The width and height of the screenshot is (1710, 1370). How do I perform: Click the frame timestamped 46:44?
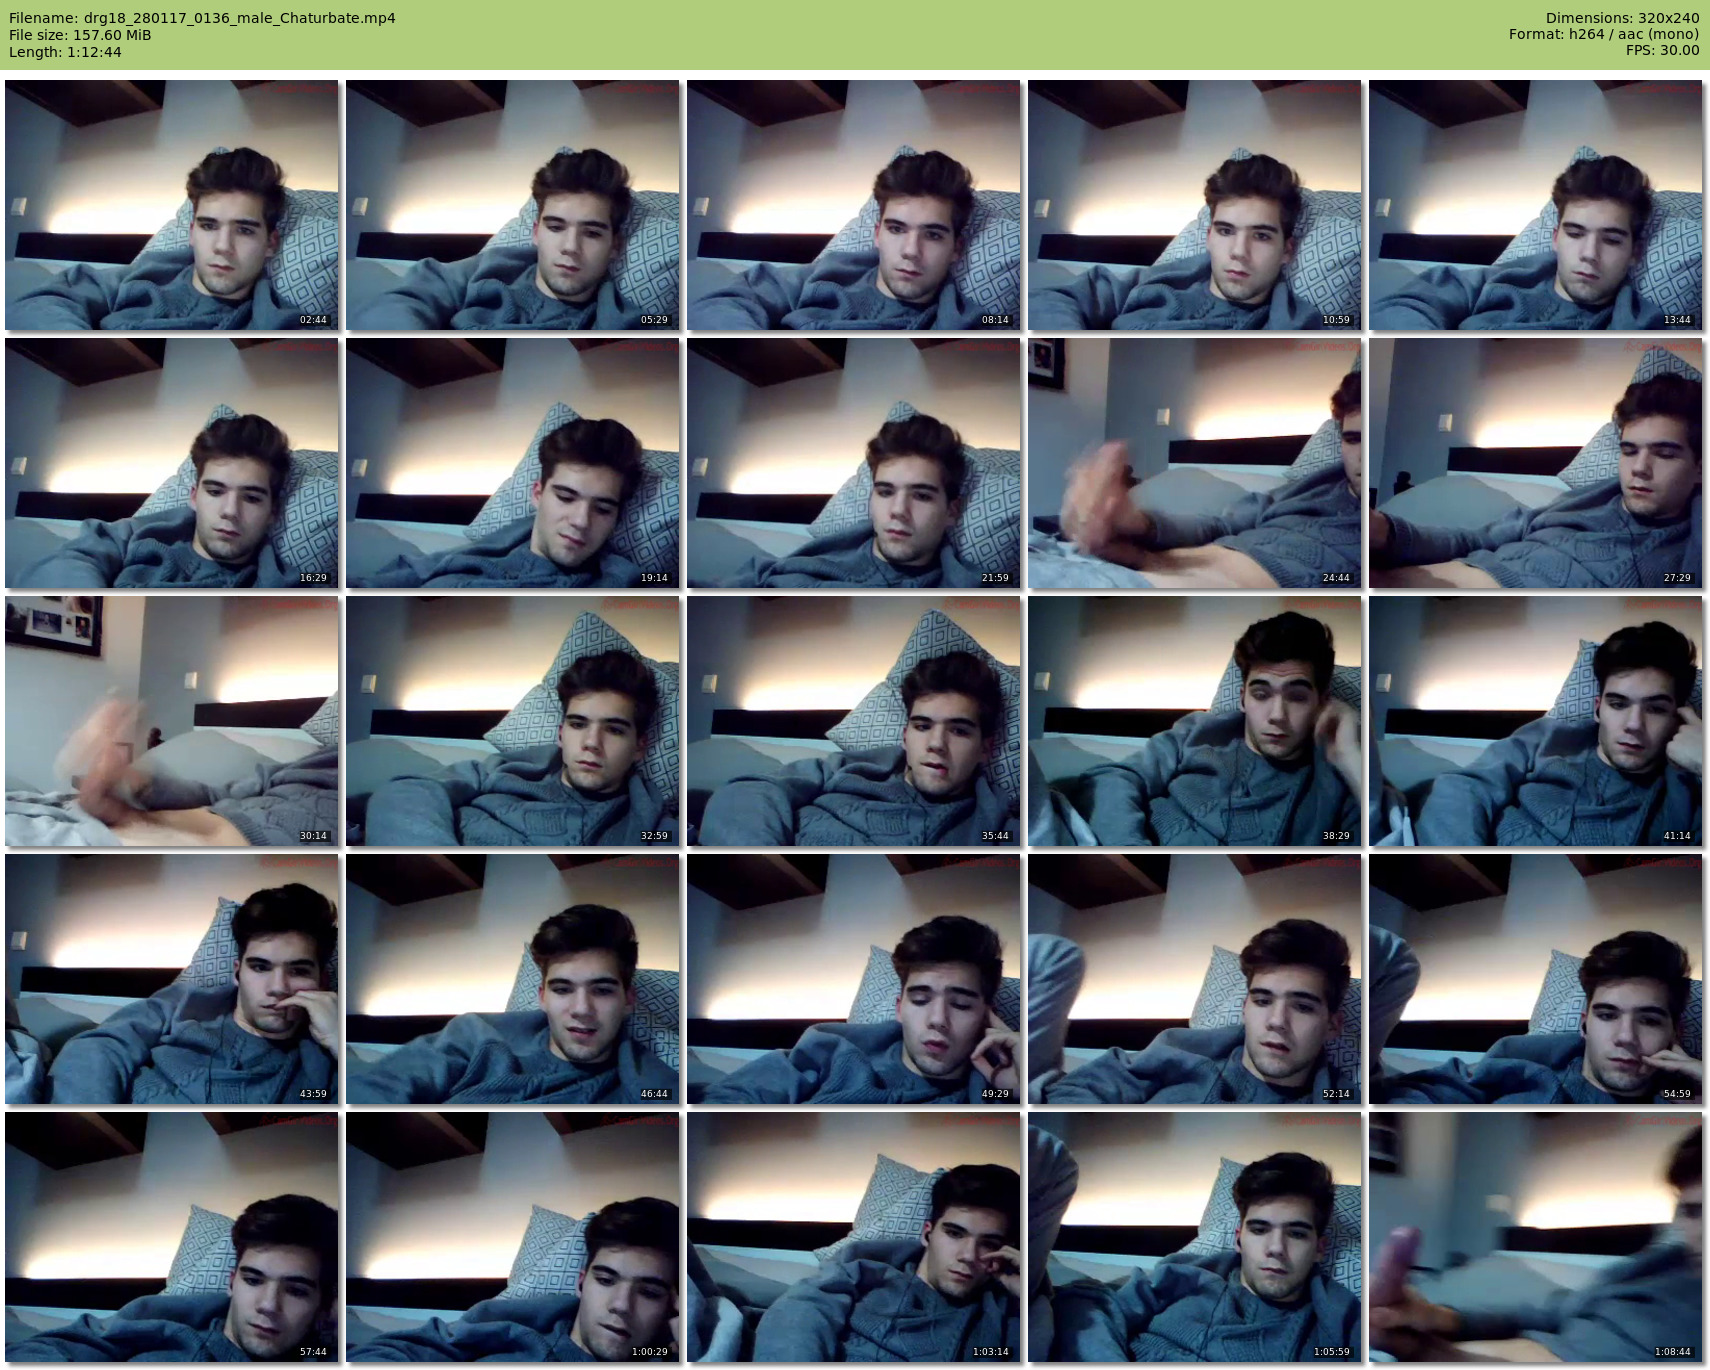512,979
